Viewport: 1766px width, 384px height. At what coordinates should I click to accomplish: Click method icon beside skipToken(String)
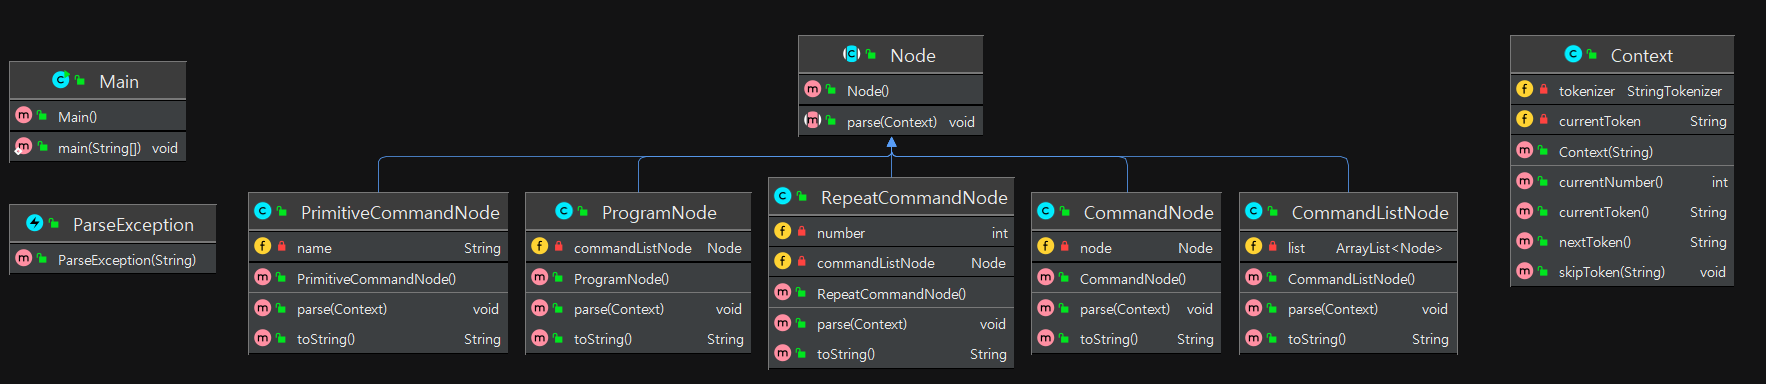point(1525,271)
